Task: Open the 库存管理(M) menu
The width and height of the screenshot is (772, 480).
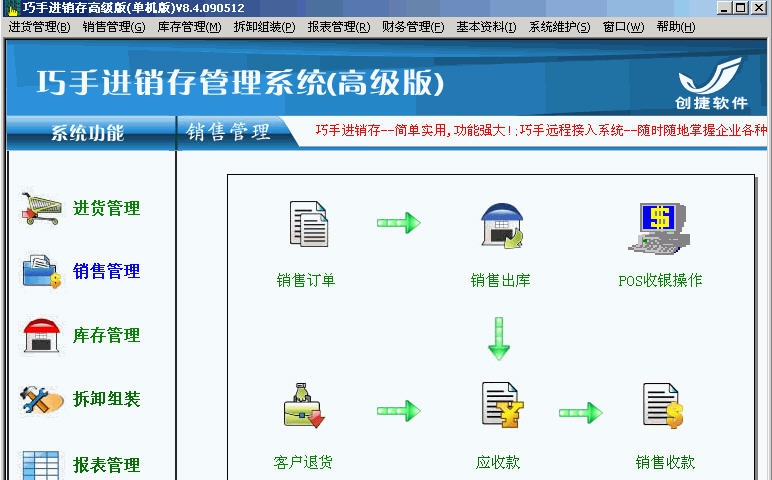Action: pyautogui.click(x=189, y=27)
